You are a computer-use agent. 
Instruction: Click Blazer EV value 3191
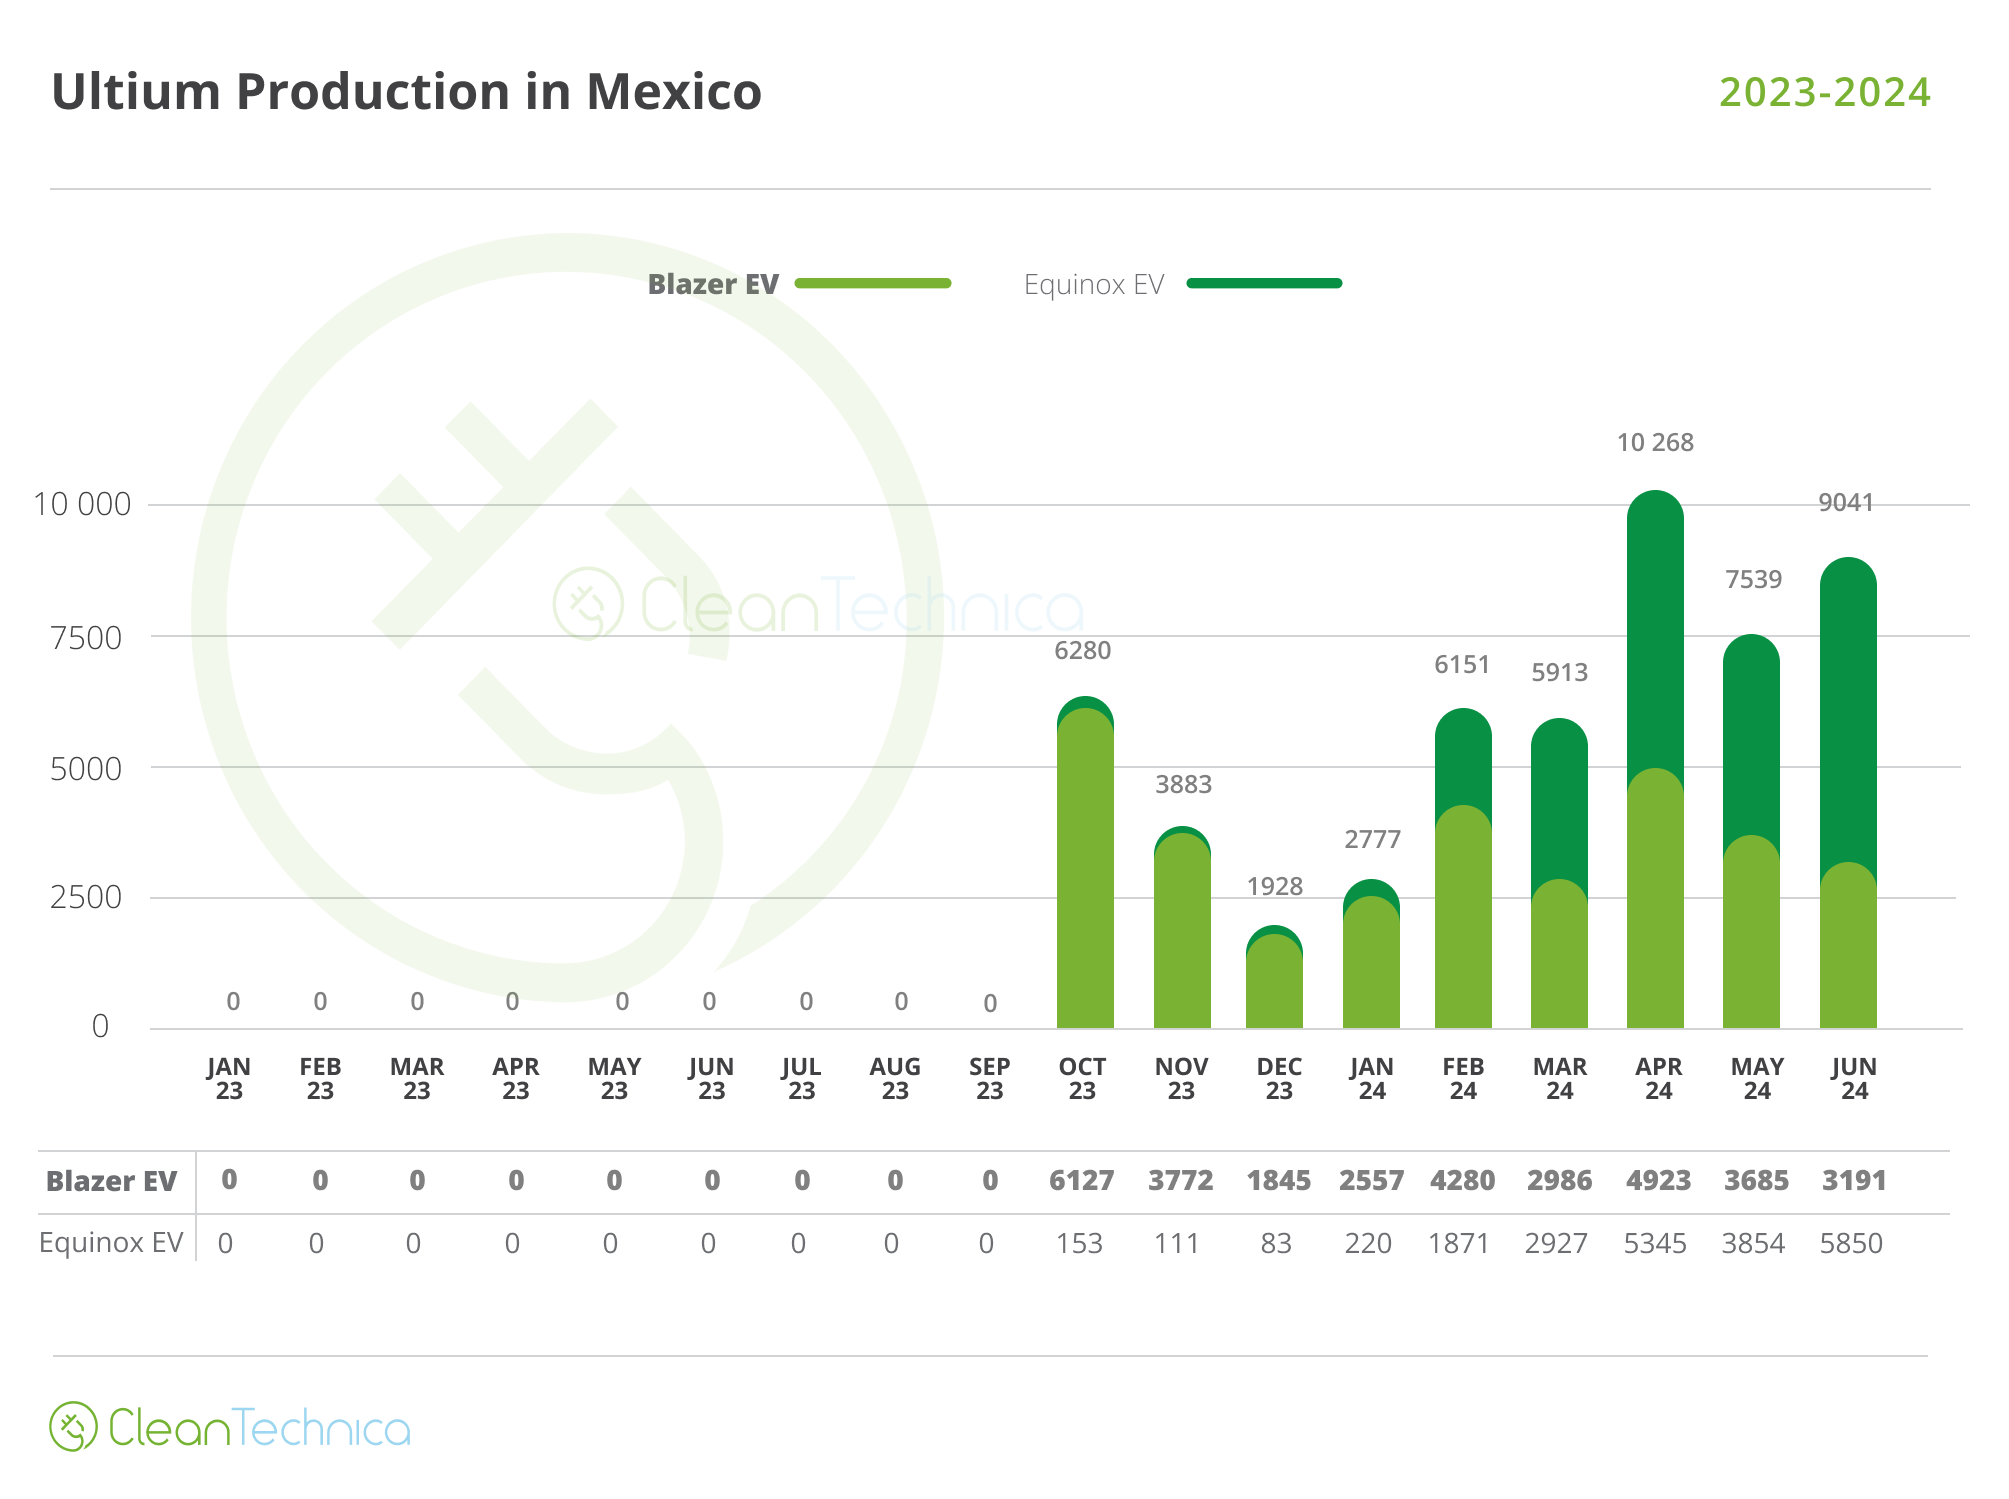1855,1181
